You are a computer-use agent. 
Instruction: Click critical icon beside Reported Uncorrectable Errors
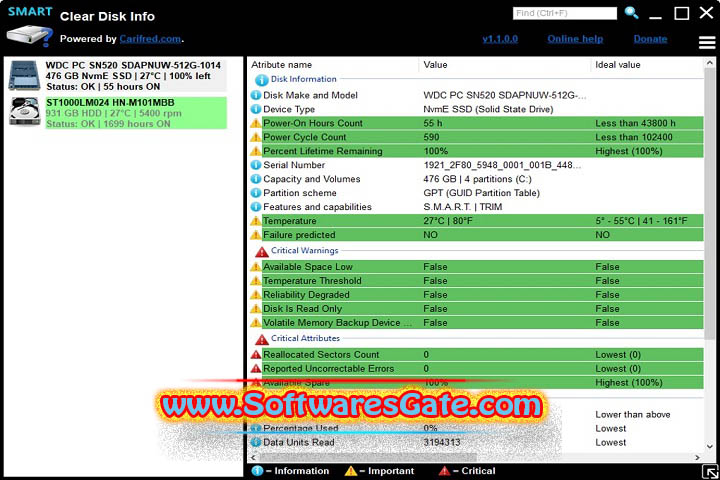coord(256,369)
